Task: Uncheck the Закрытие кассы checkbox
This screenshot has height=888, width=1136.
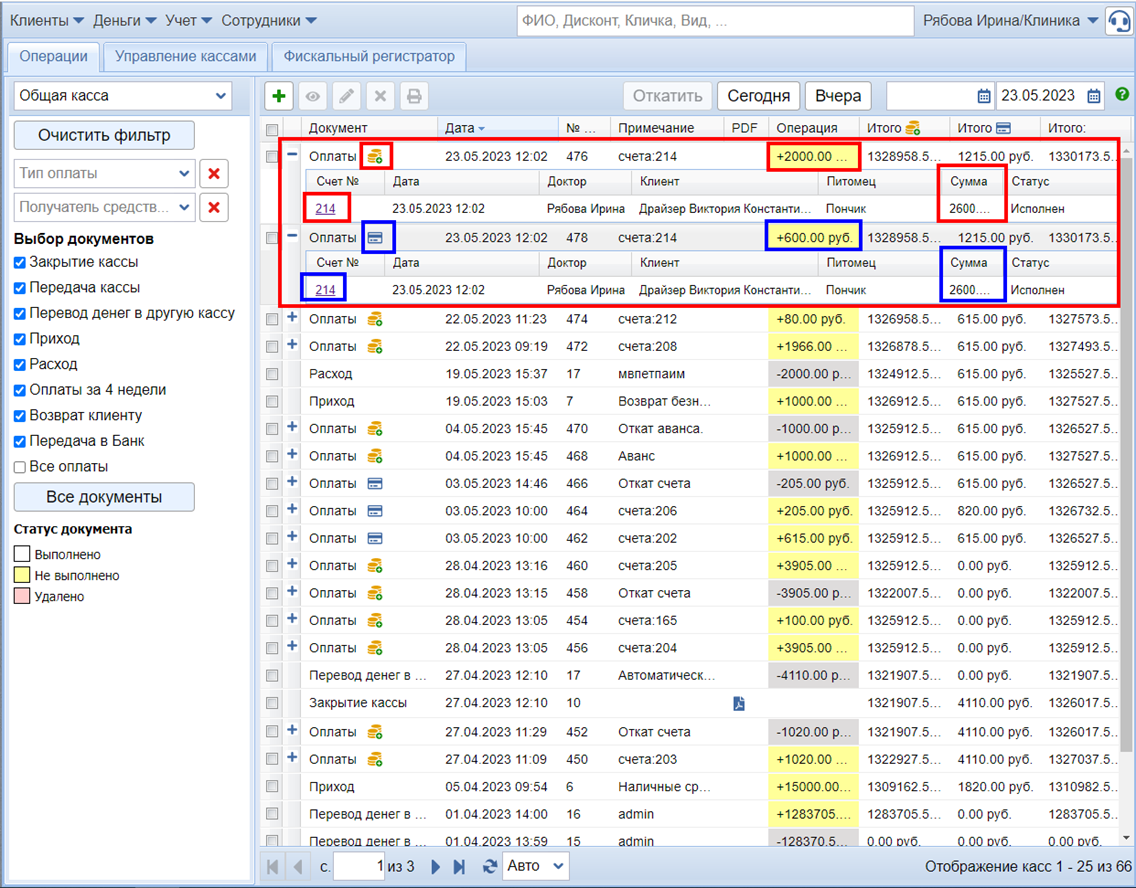Action: tap(21, 263)
